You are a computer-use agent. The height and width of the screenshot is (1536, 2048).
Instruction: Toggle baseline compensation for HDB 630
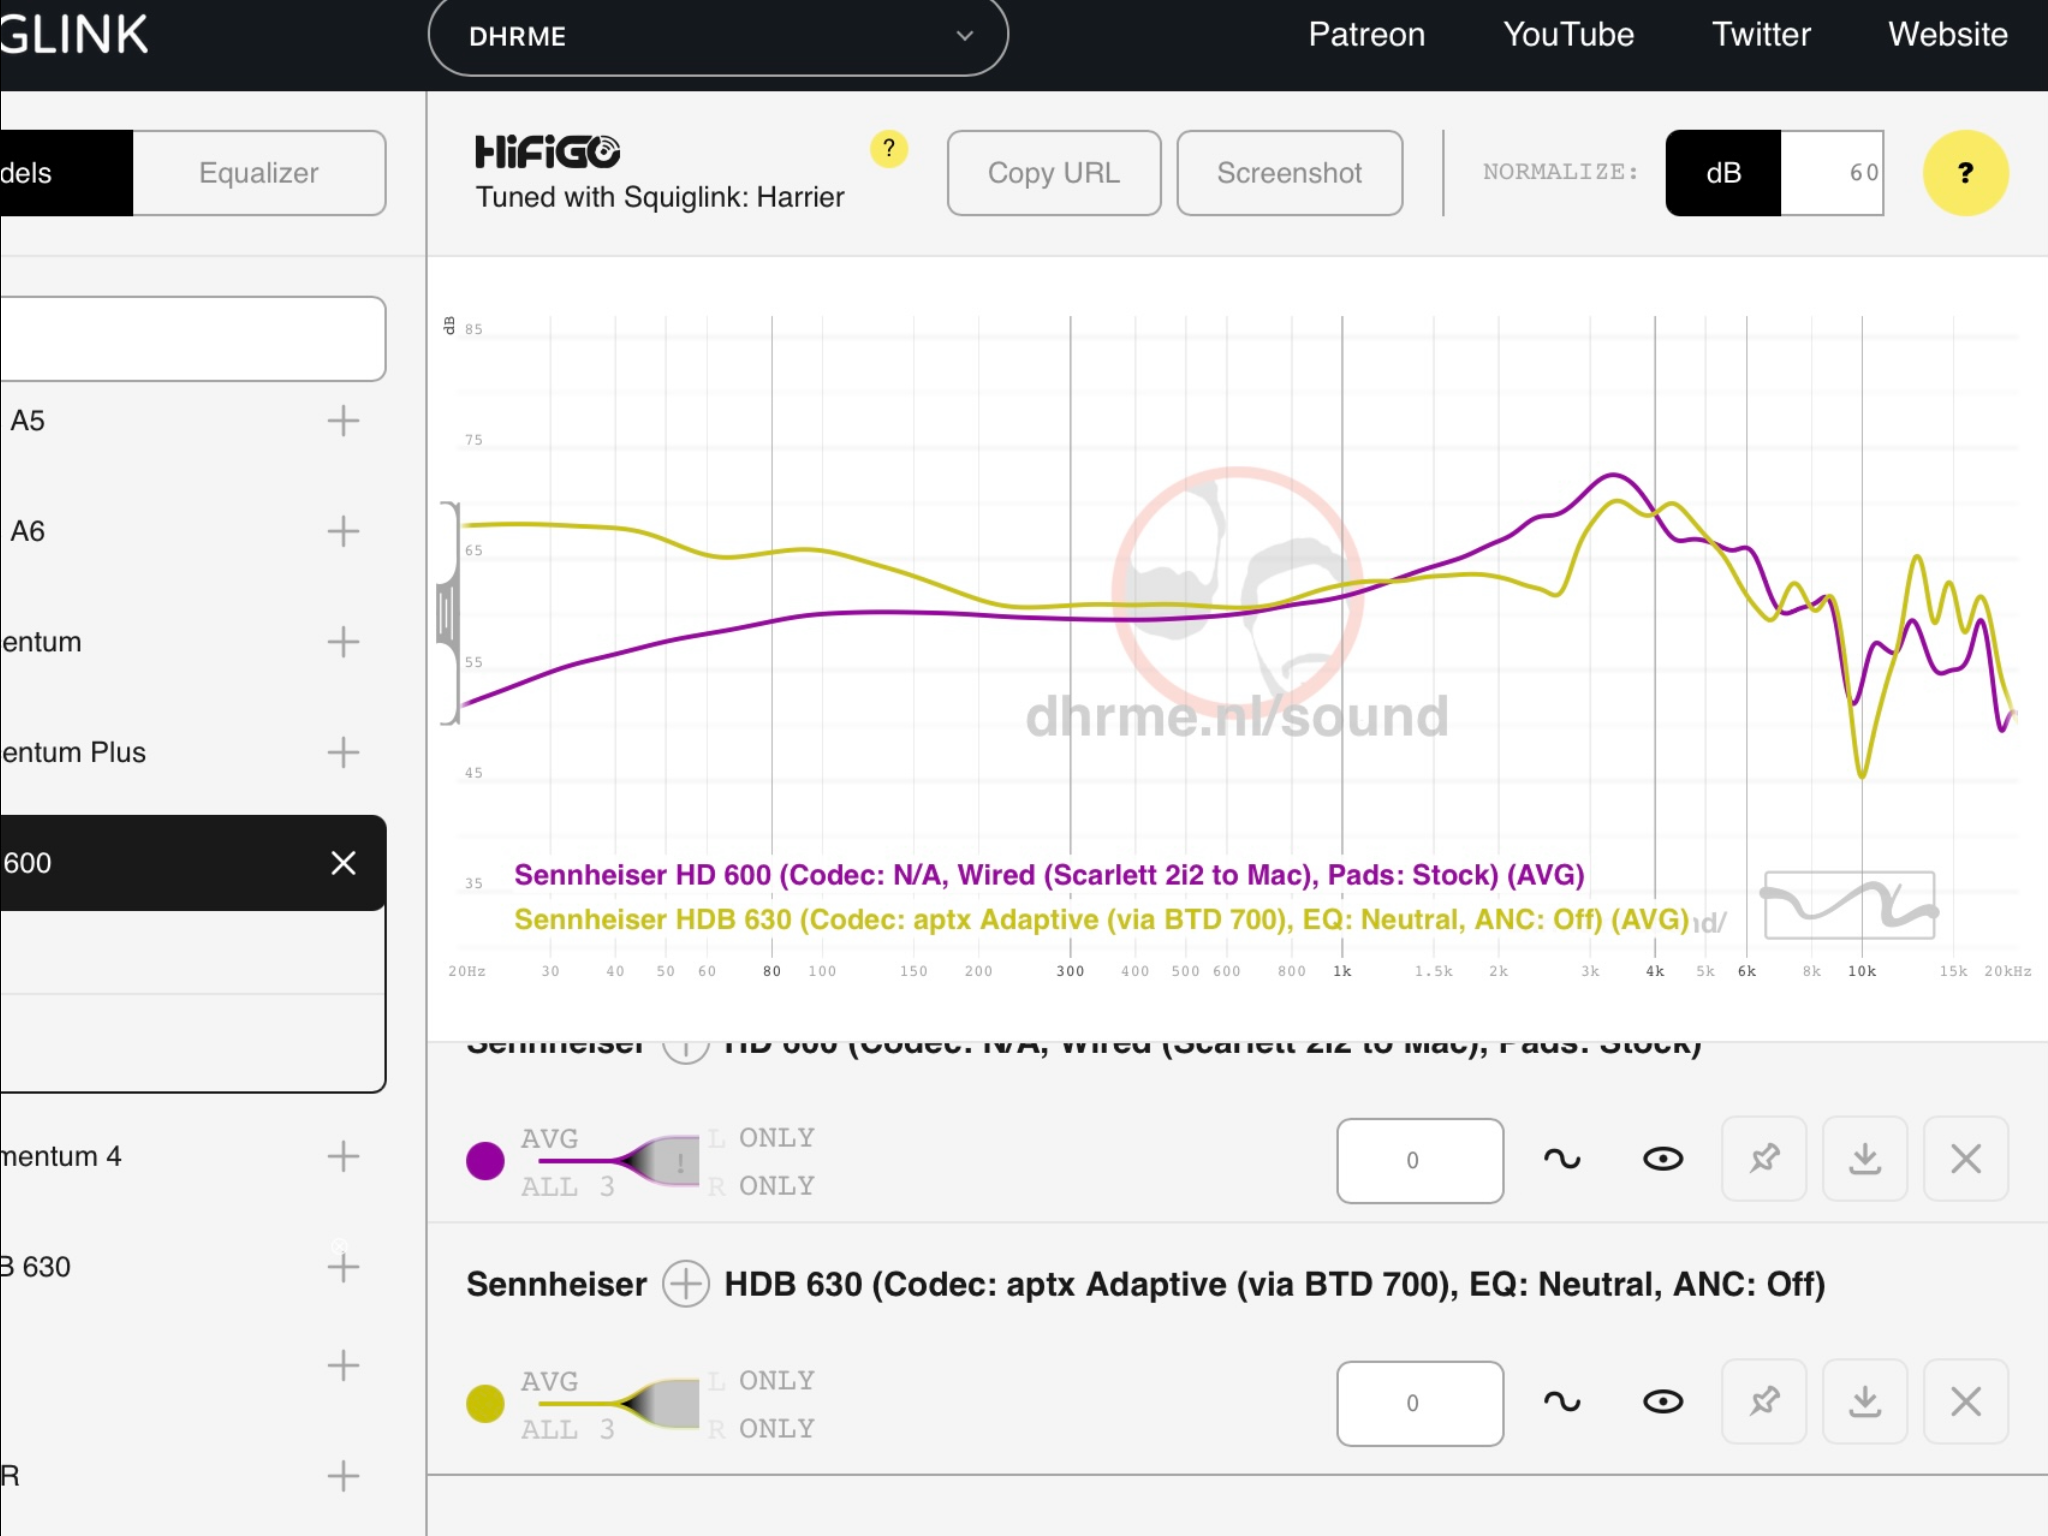click(1562, 1402)
